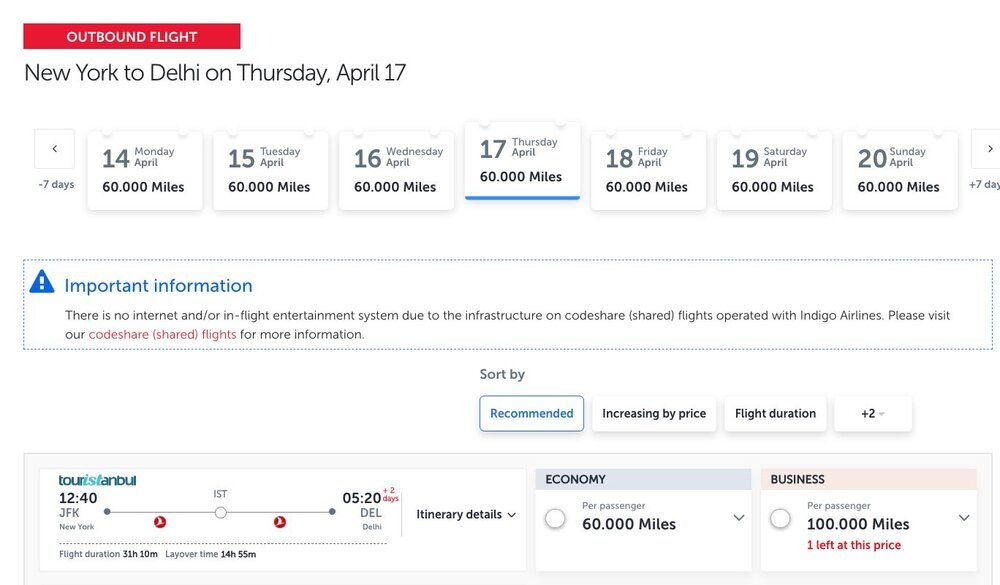Expand Itinerary details
The height and width of the screenshot is (585, 1000).
click(466, 514)
